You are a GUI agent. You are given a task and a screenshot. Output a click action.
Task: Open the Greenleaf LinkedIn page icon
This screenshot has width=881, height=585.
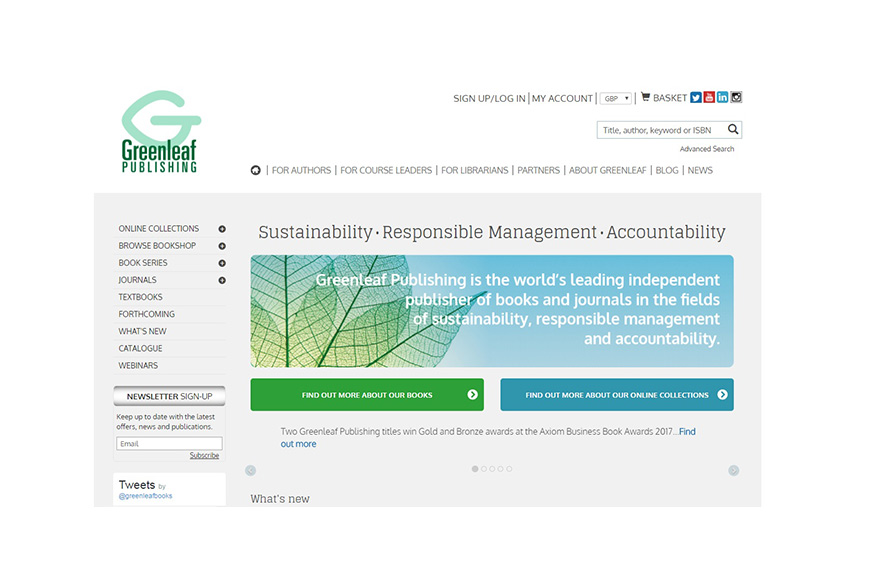723,97
